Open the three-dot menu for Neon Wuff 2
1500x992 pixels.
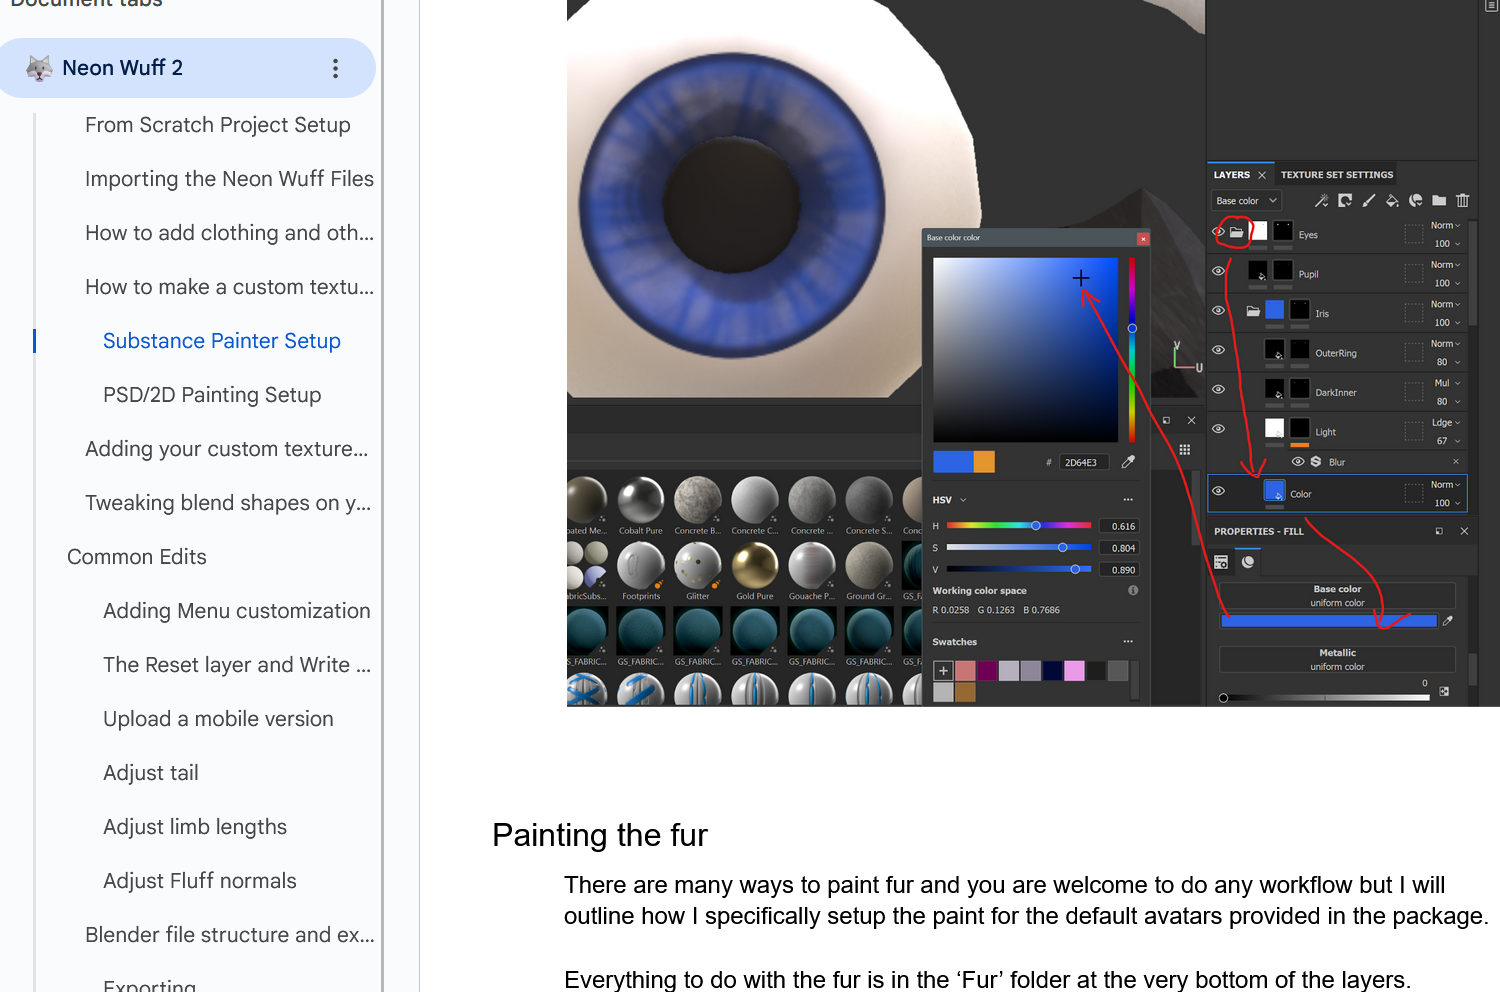coord(335,68)
